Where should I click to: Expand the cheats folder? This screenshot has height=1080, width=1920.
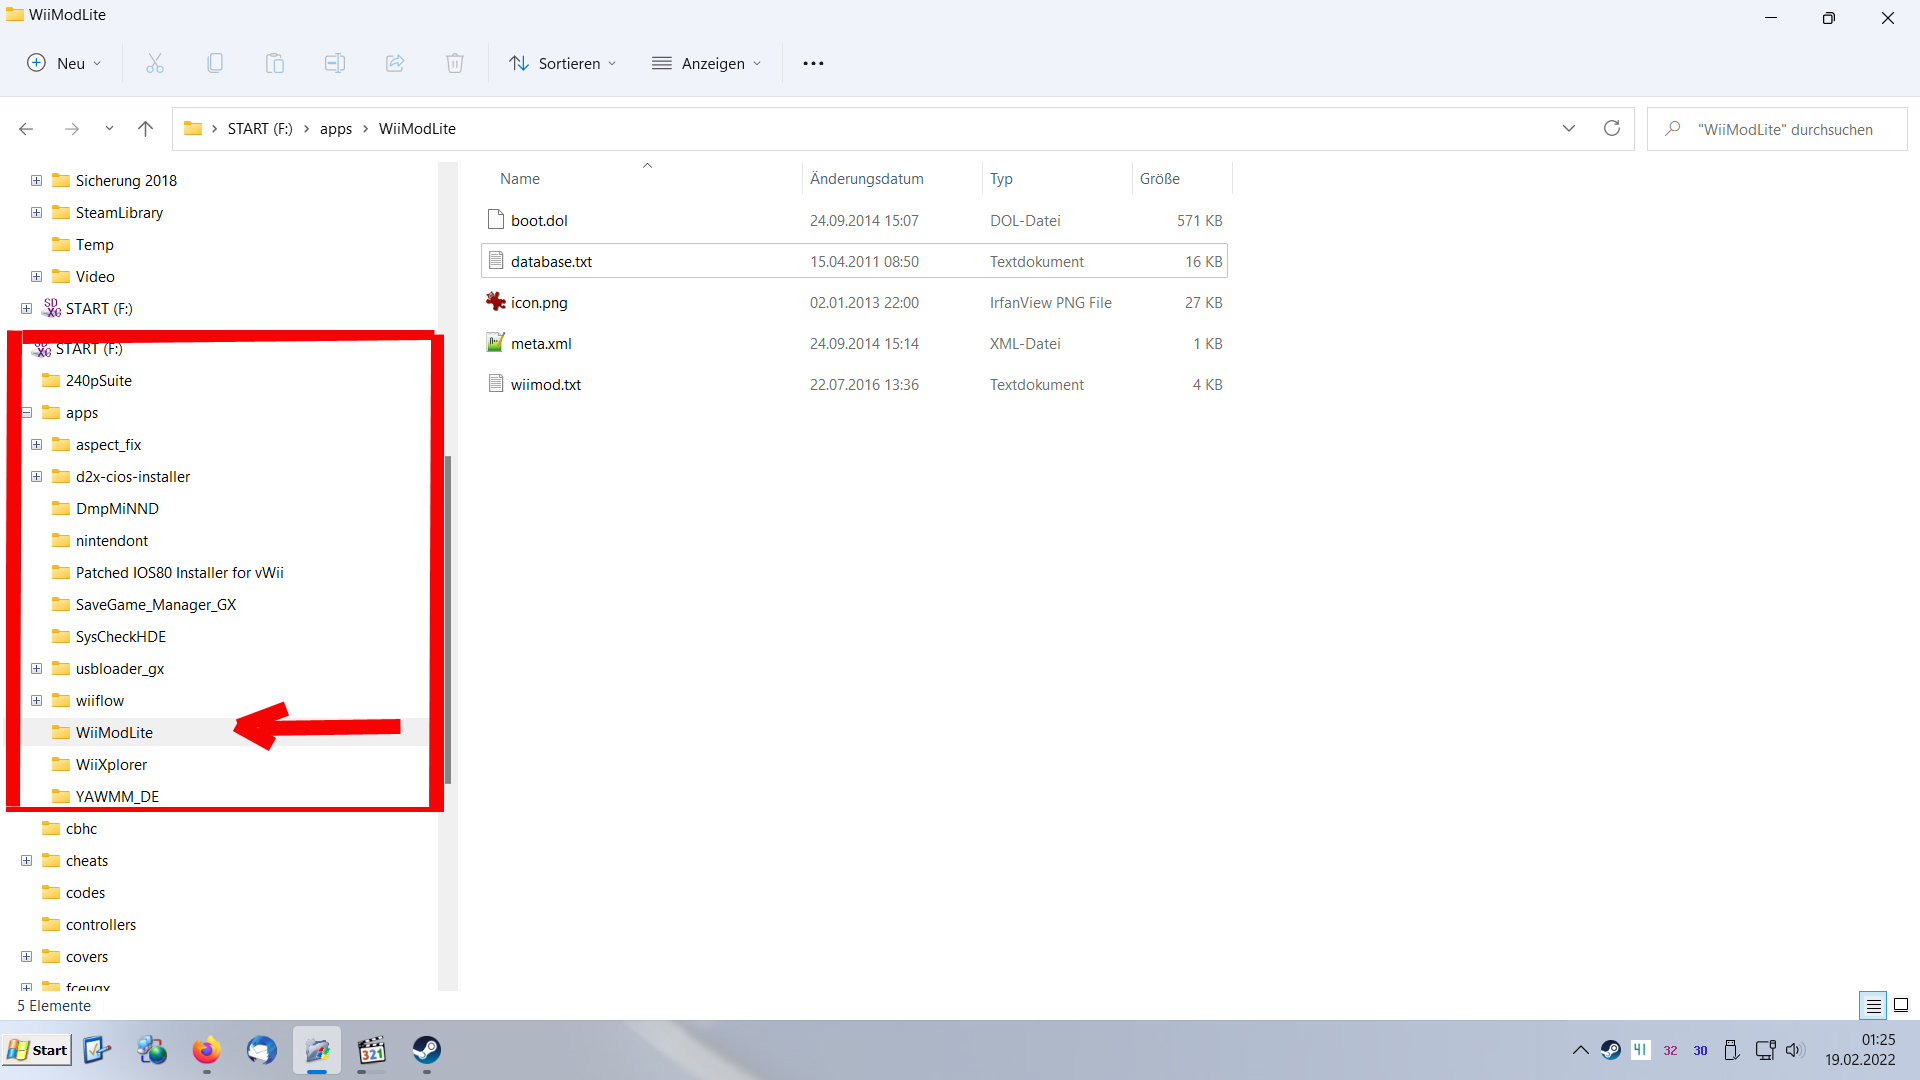tap(27, 861)
